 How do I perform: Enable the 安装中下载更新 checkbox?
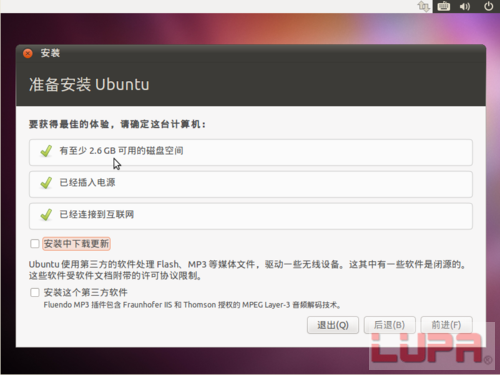click(35, 244)
